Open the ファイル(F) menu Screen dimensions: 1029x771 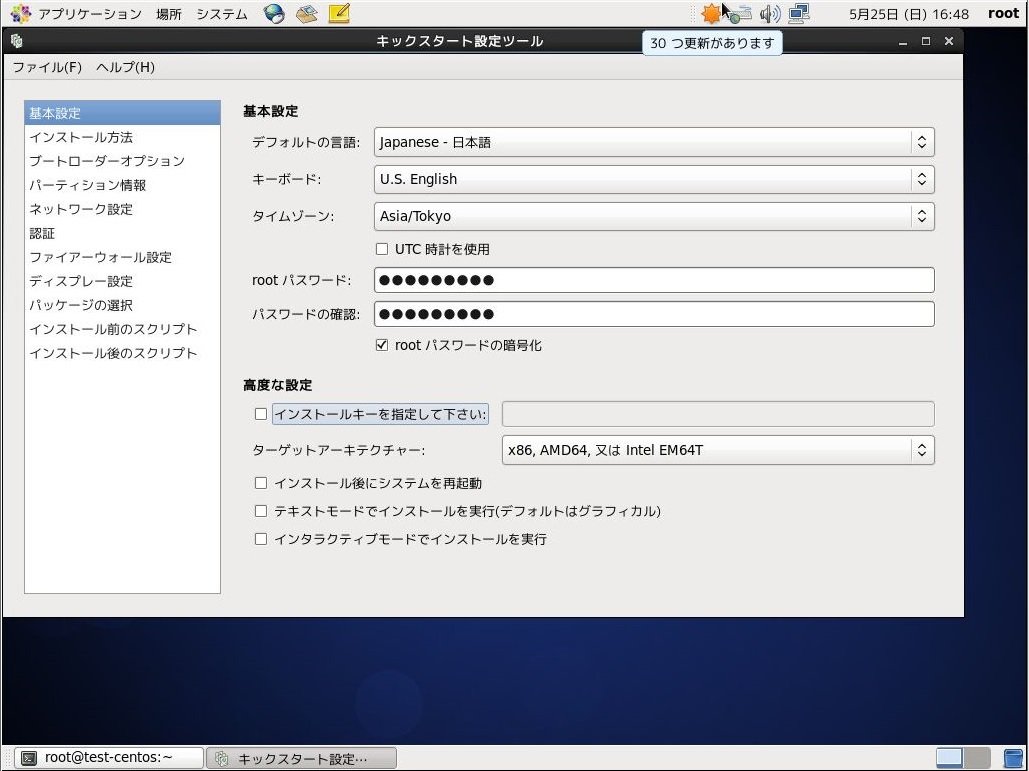47,67
